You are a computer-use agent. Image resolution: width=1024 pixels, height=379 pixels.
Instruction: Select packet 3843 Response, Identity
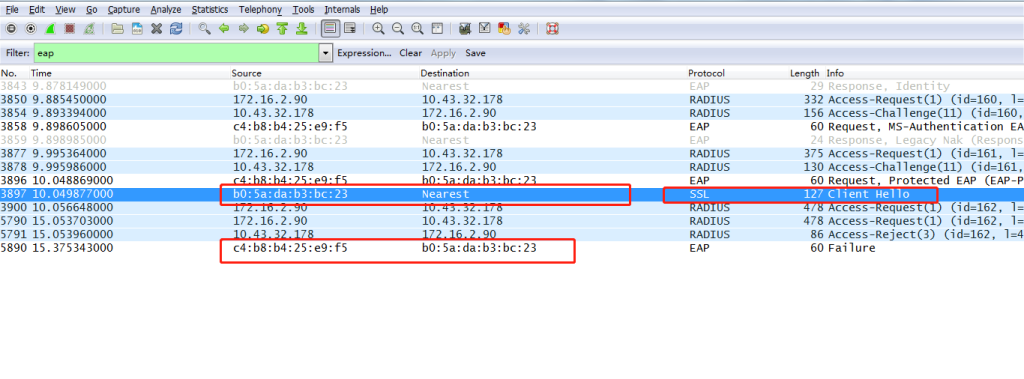click(512, 86)
